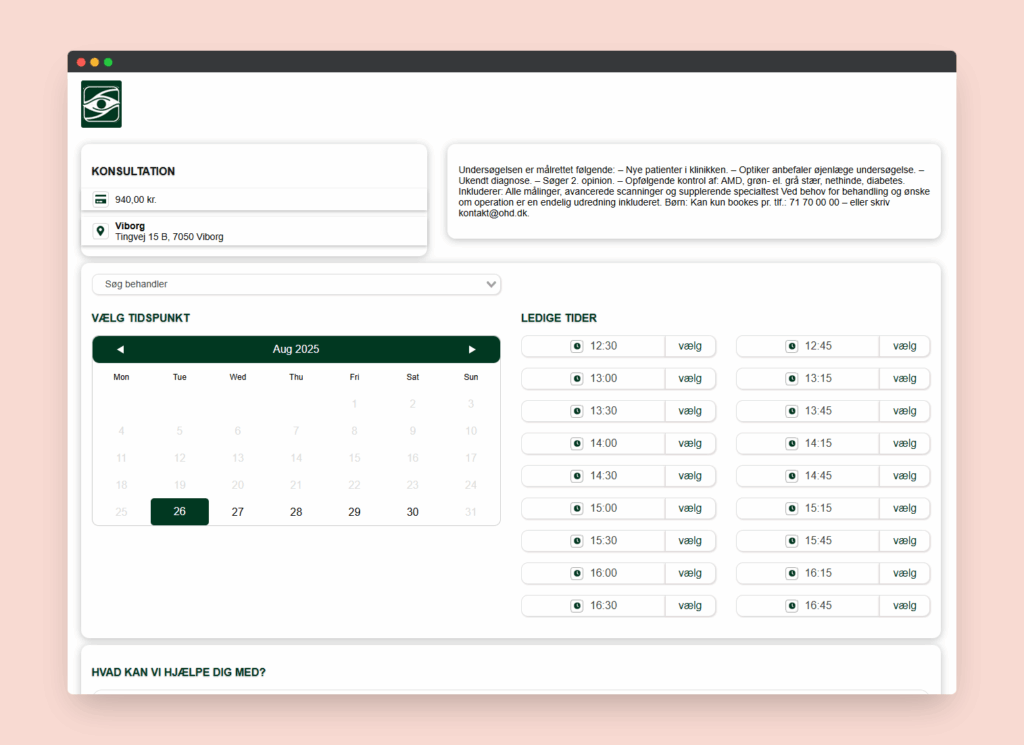Click the VÆLG TIDSPUNKT heading
This screenshot has width=1024, height=745.
coord(140,318)
